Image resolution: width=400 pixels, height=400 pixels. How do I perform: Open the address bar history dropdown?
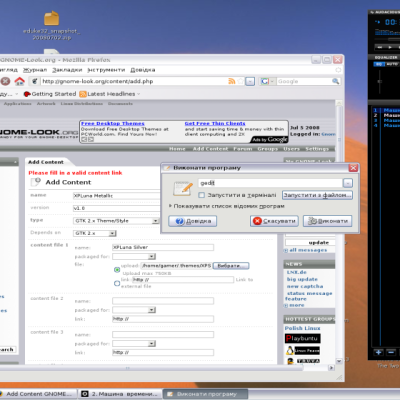(x=250, y=81)
